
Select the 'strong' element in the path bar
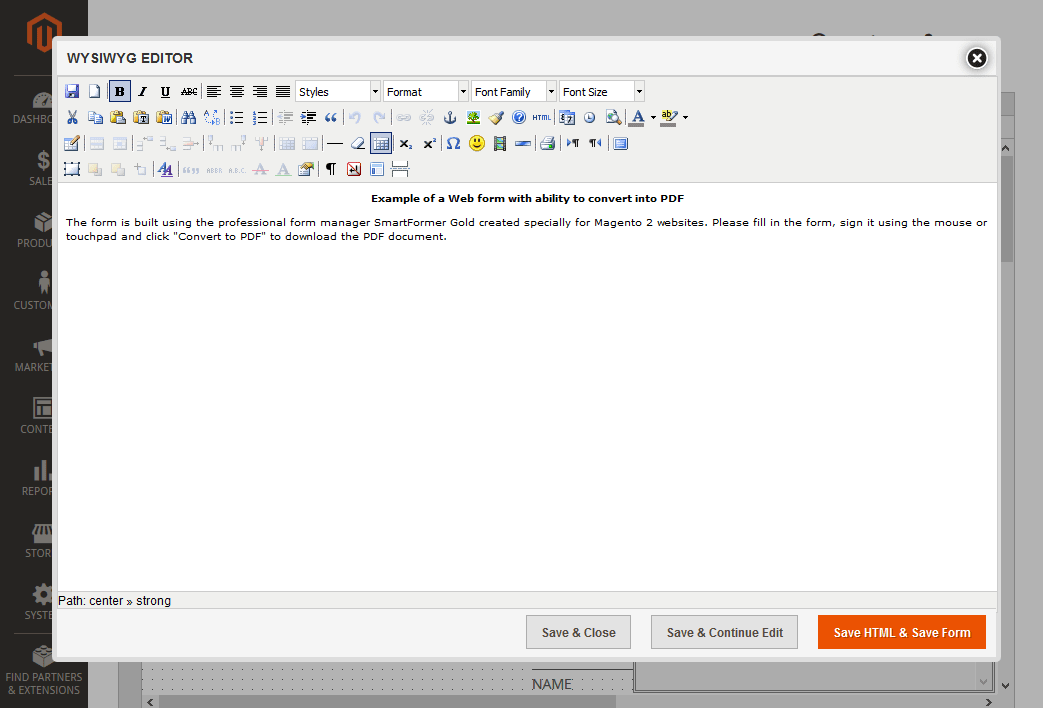154,601
